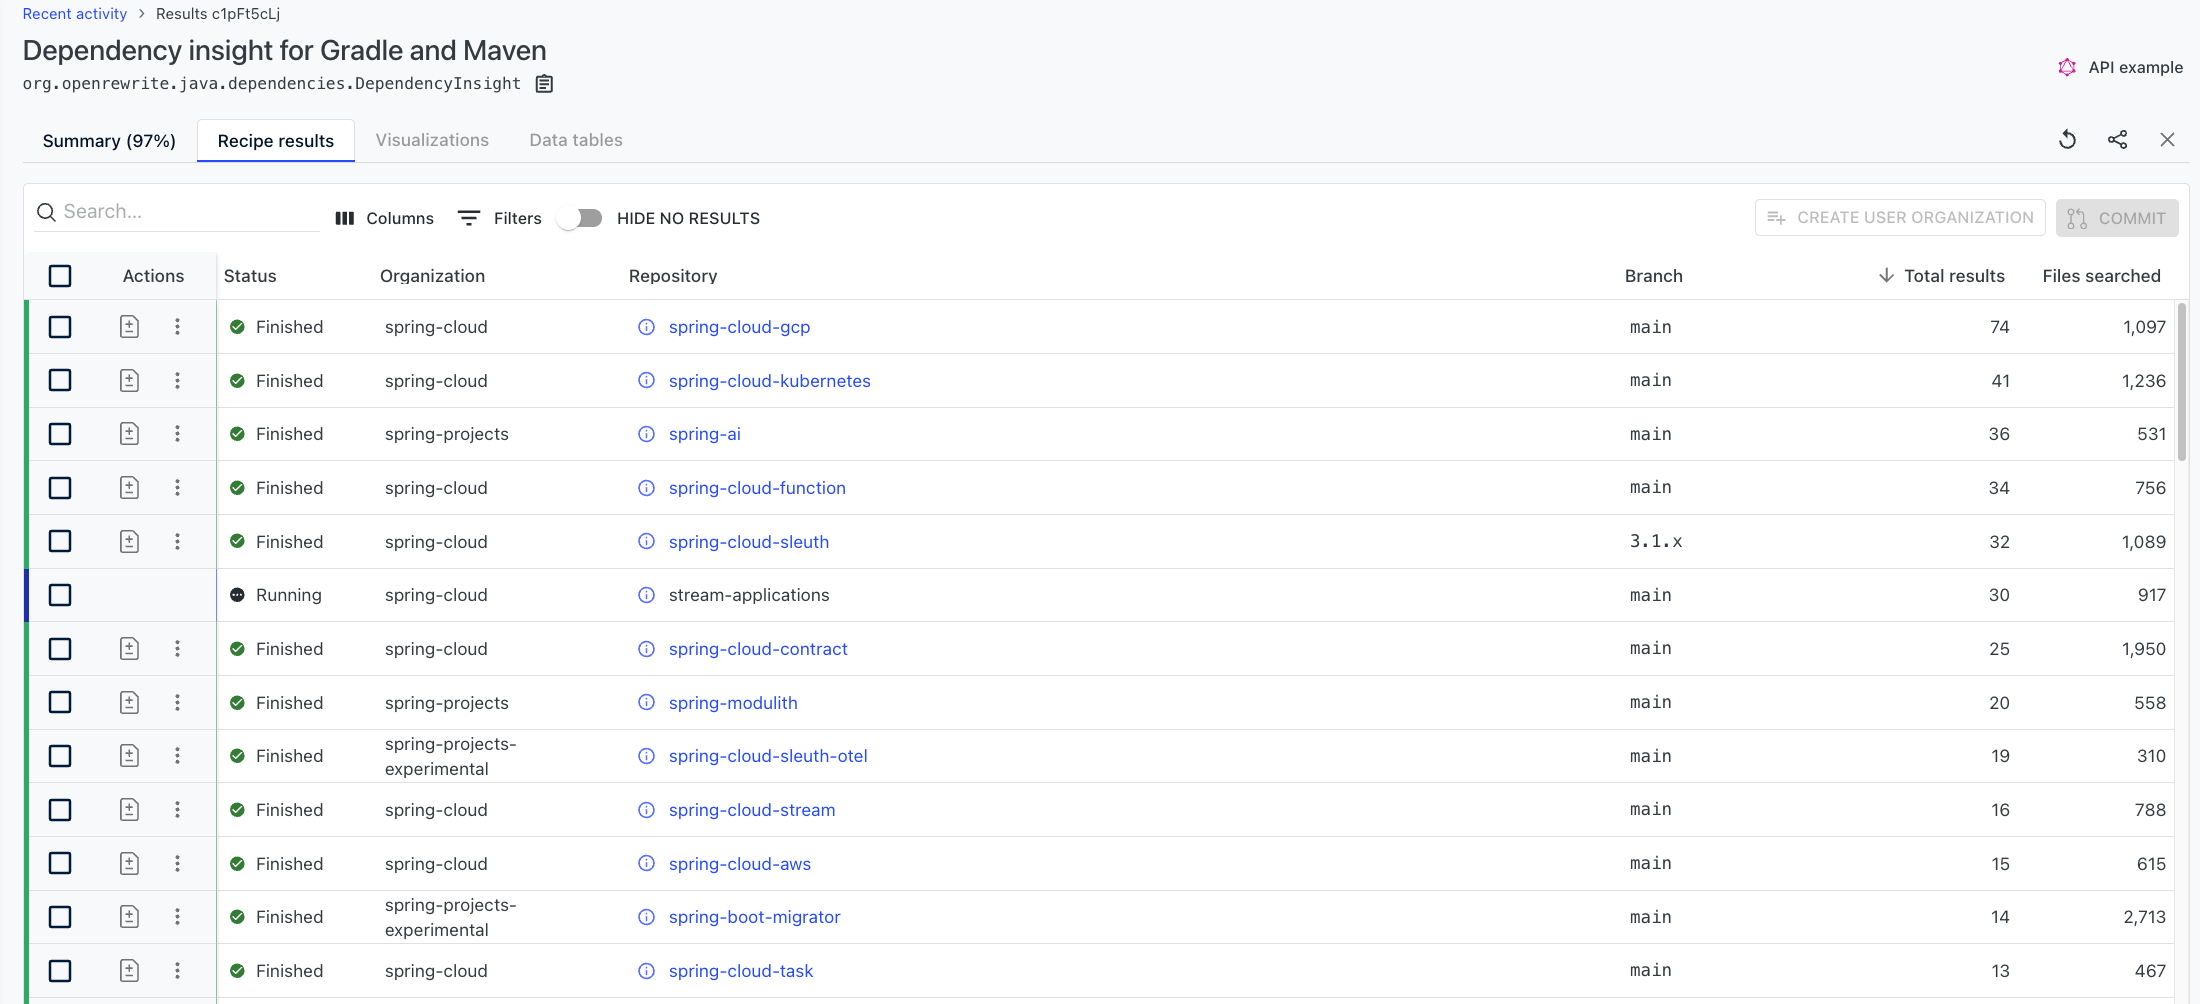Select checkbox for spring-cloud-kubernetes row
The height and width of the screenshot is (1004, 2200).
coord(60,381)
